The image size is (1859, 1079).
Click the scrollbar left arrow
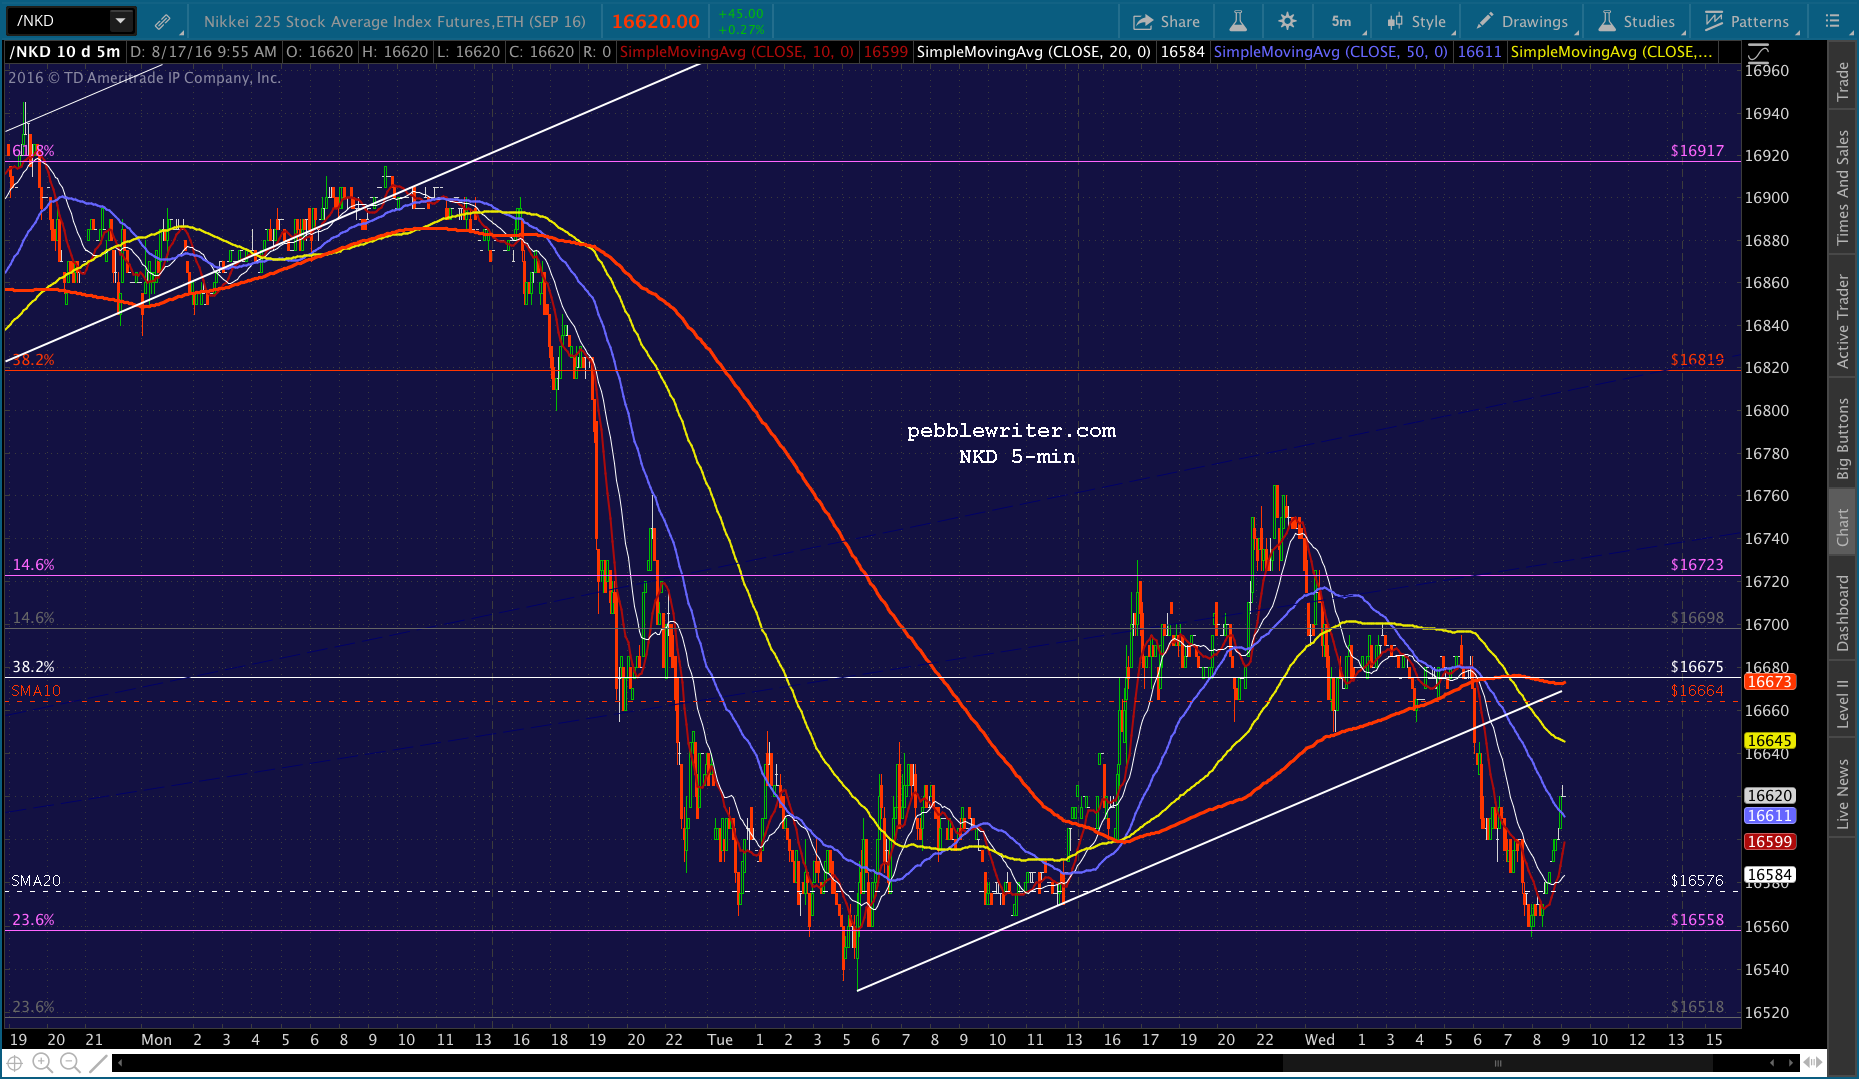tap(121, 1063)
